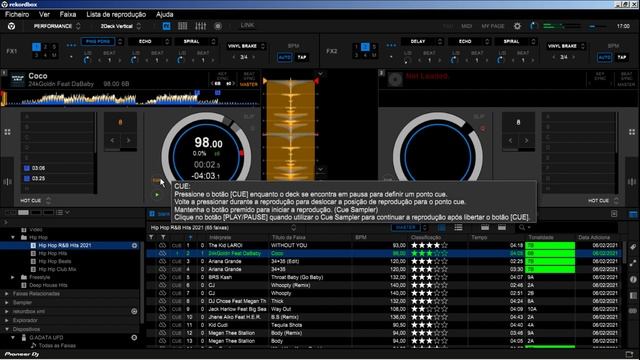Click deck 1 play/pause button

pyautogui.click(x=157, y=195)
